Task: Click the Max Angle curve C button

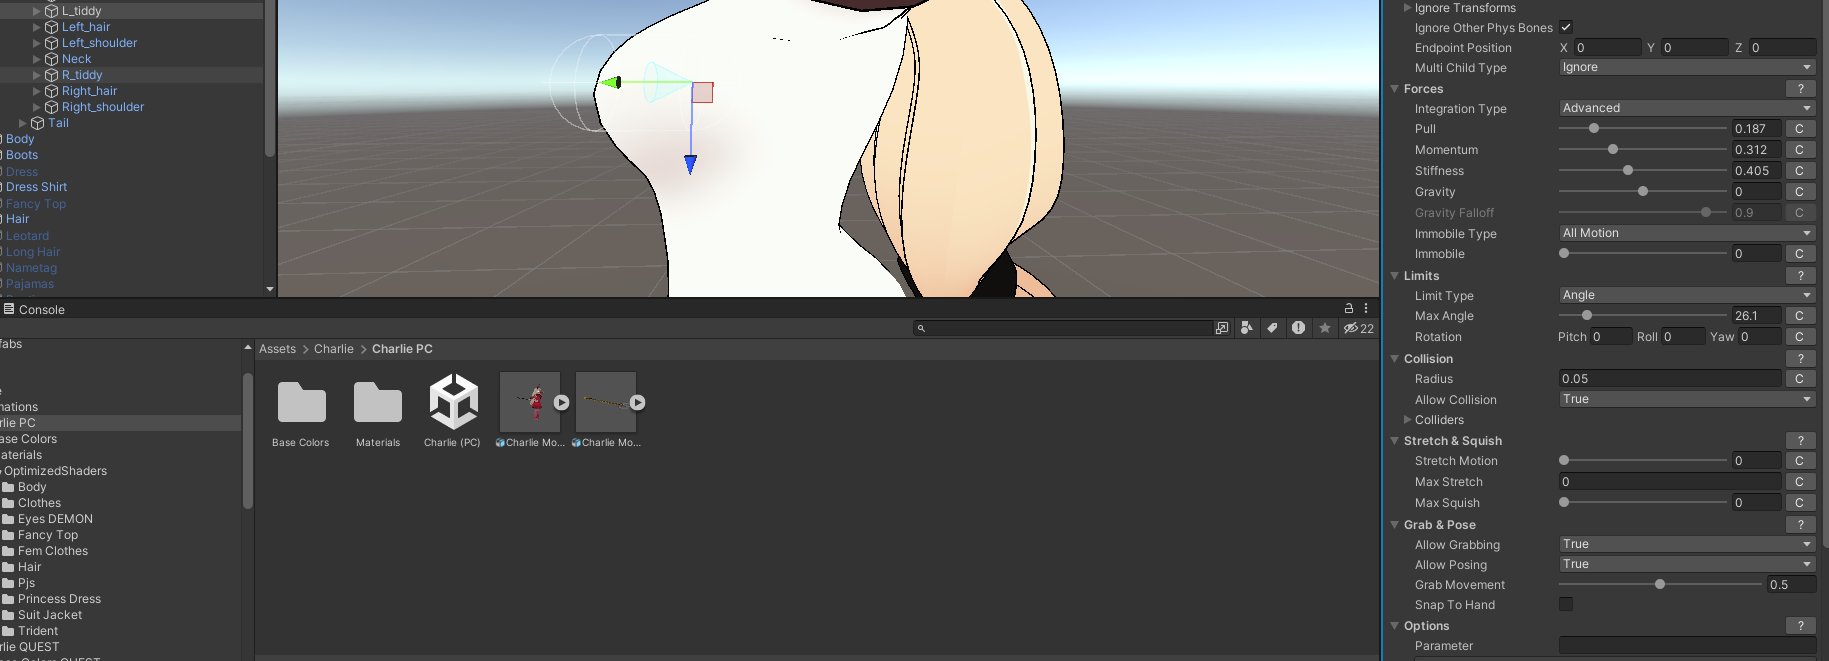Action: (x=1799, y=316)
